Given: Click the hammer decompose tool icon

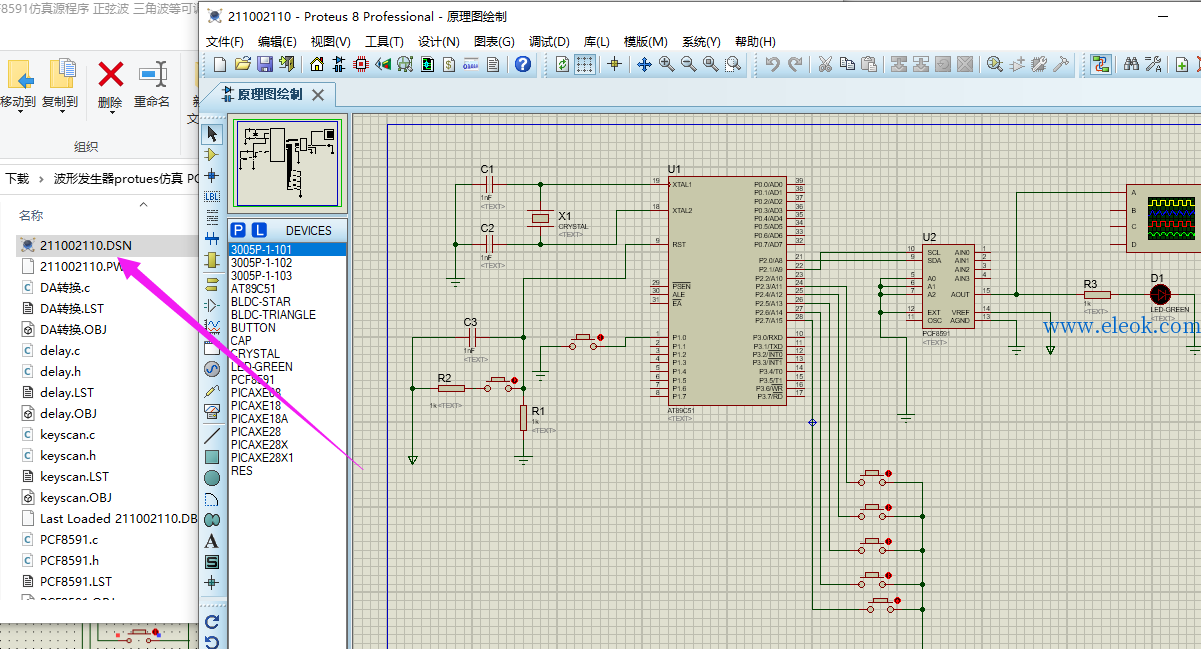Looking at the screenshot, I should (1061, 65).
